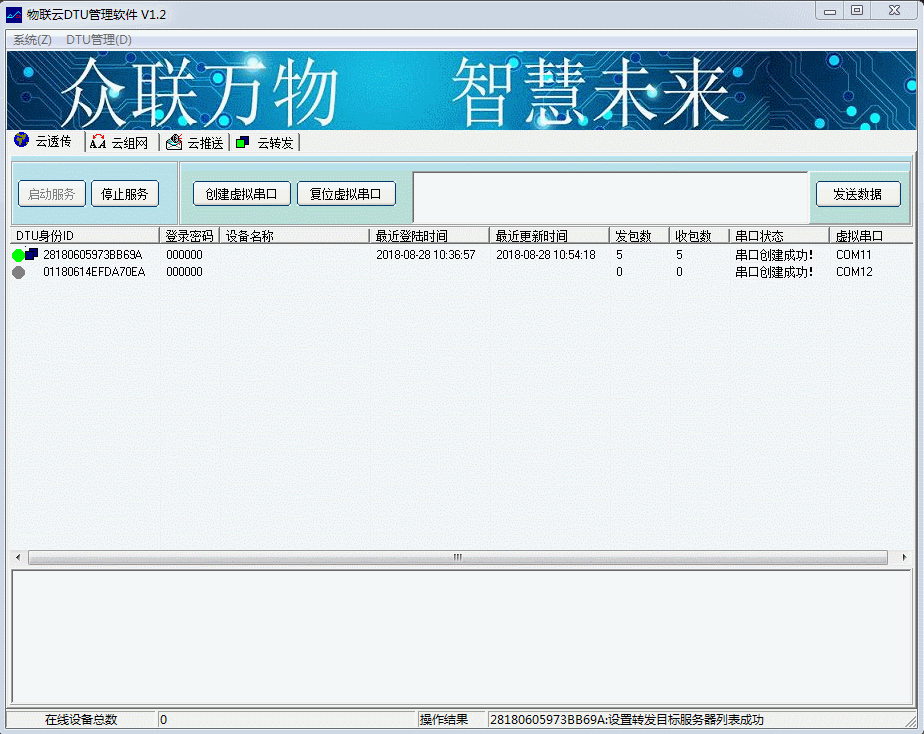Click the scrollbar right arrow
The image size is (924, 734).
coord(905,557)
